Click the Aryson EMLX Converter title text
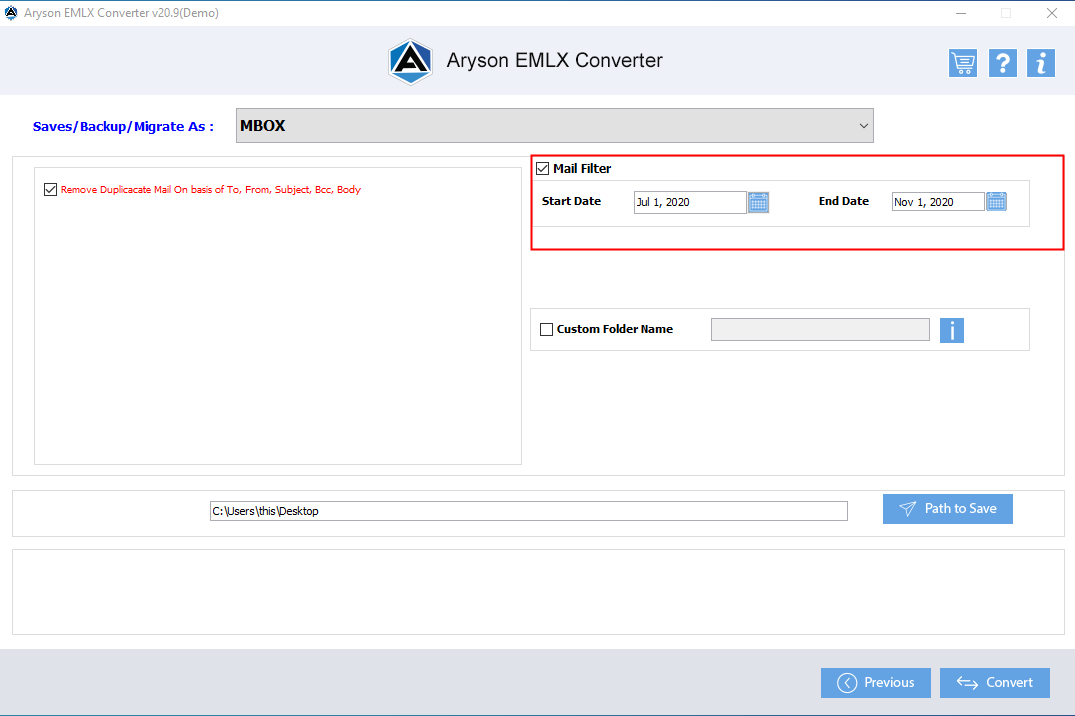 (x=554, y=60)
